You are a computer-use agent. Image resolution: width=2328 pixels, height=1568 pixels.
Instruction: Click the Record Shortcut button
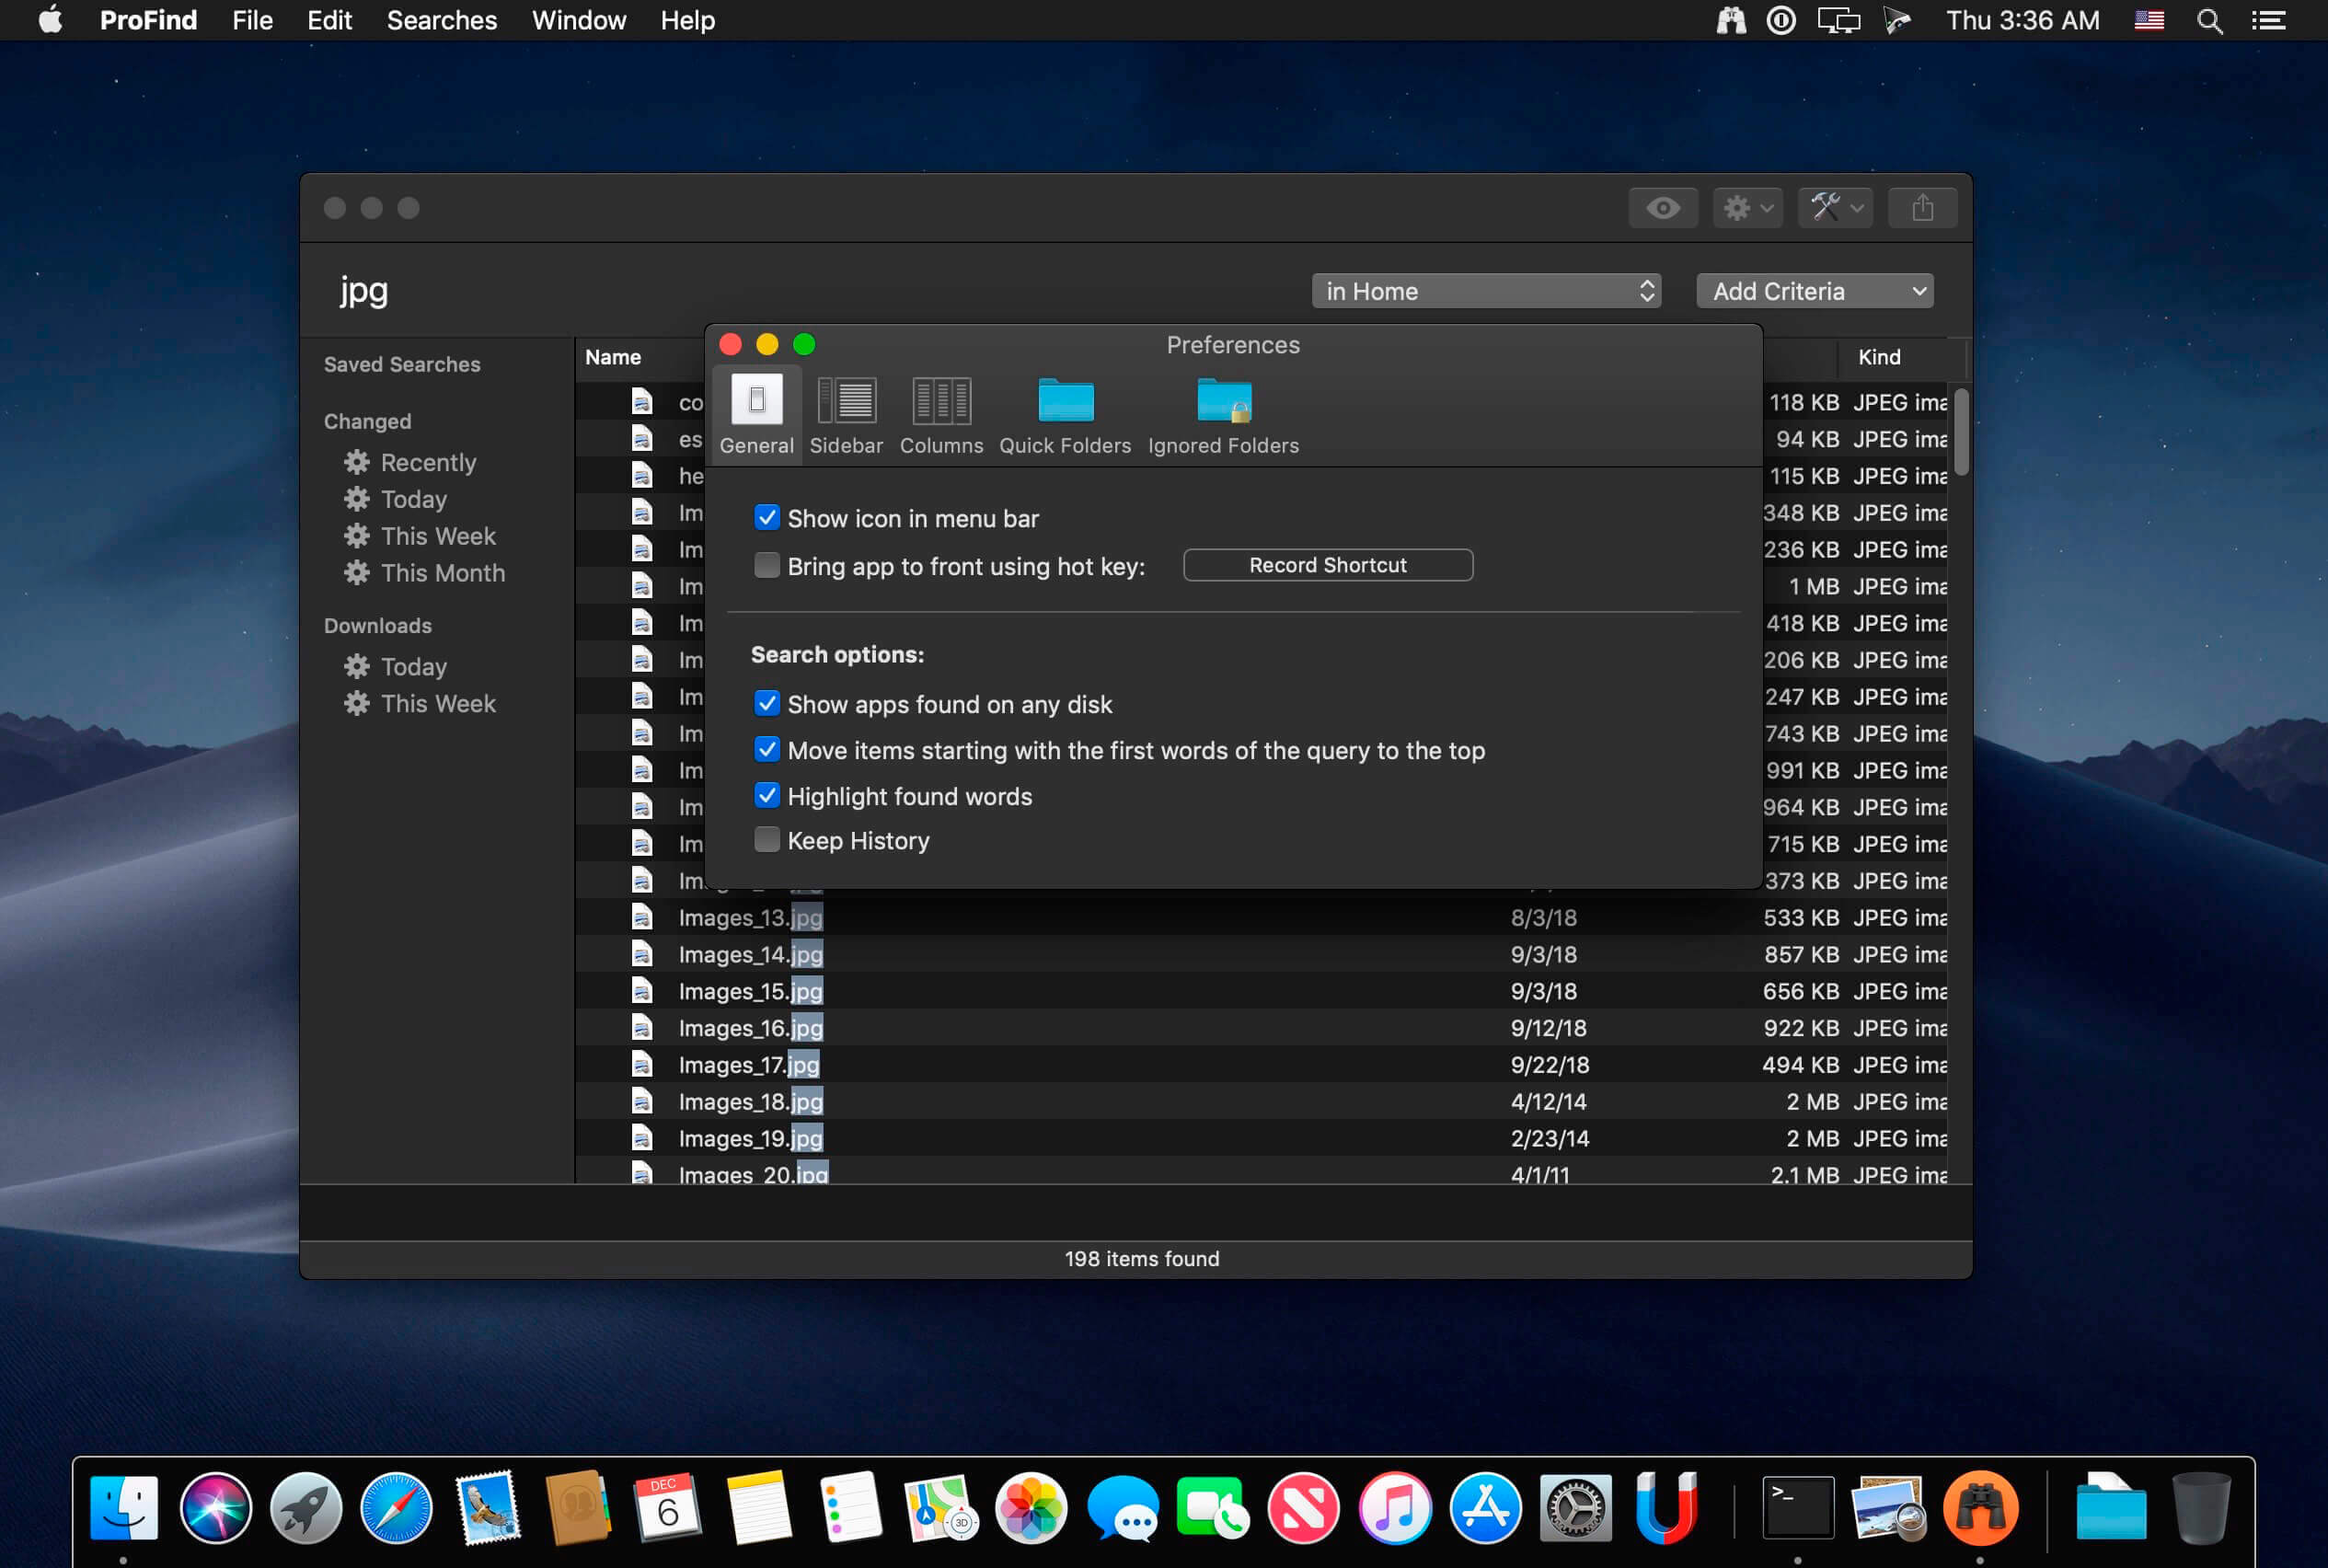tap(1326, 564)
